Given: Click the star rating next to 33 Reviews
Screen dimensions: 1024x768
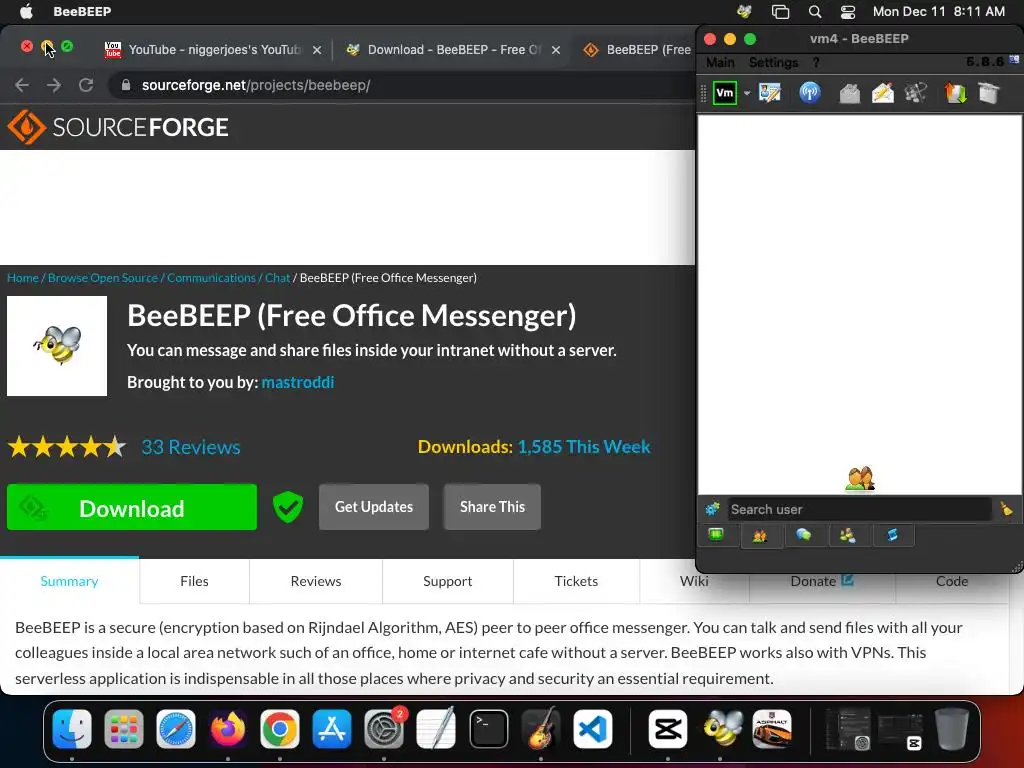Looking at the screenshot, I should (x=67, y=447).
